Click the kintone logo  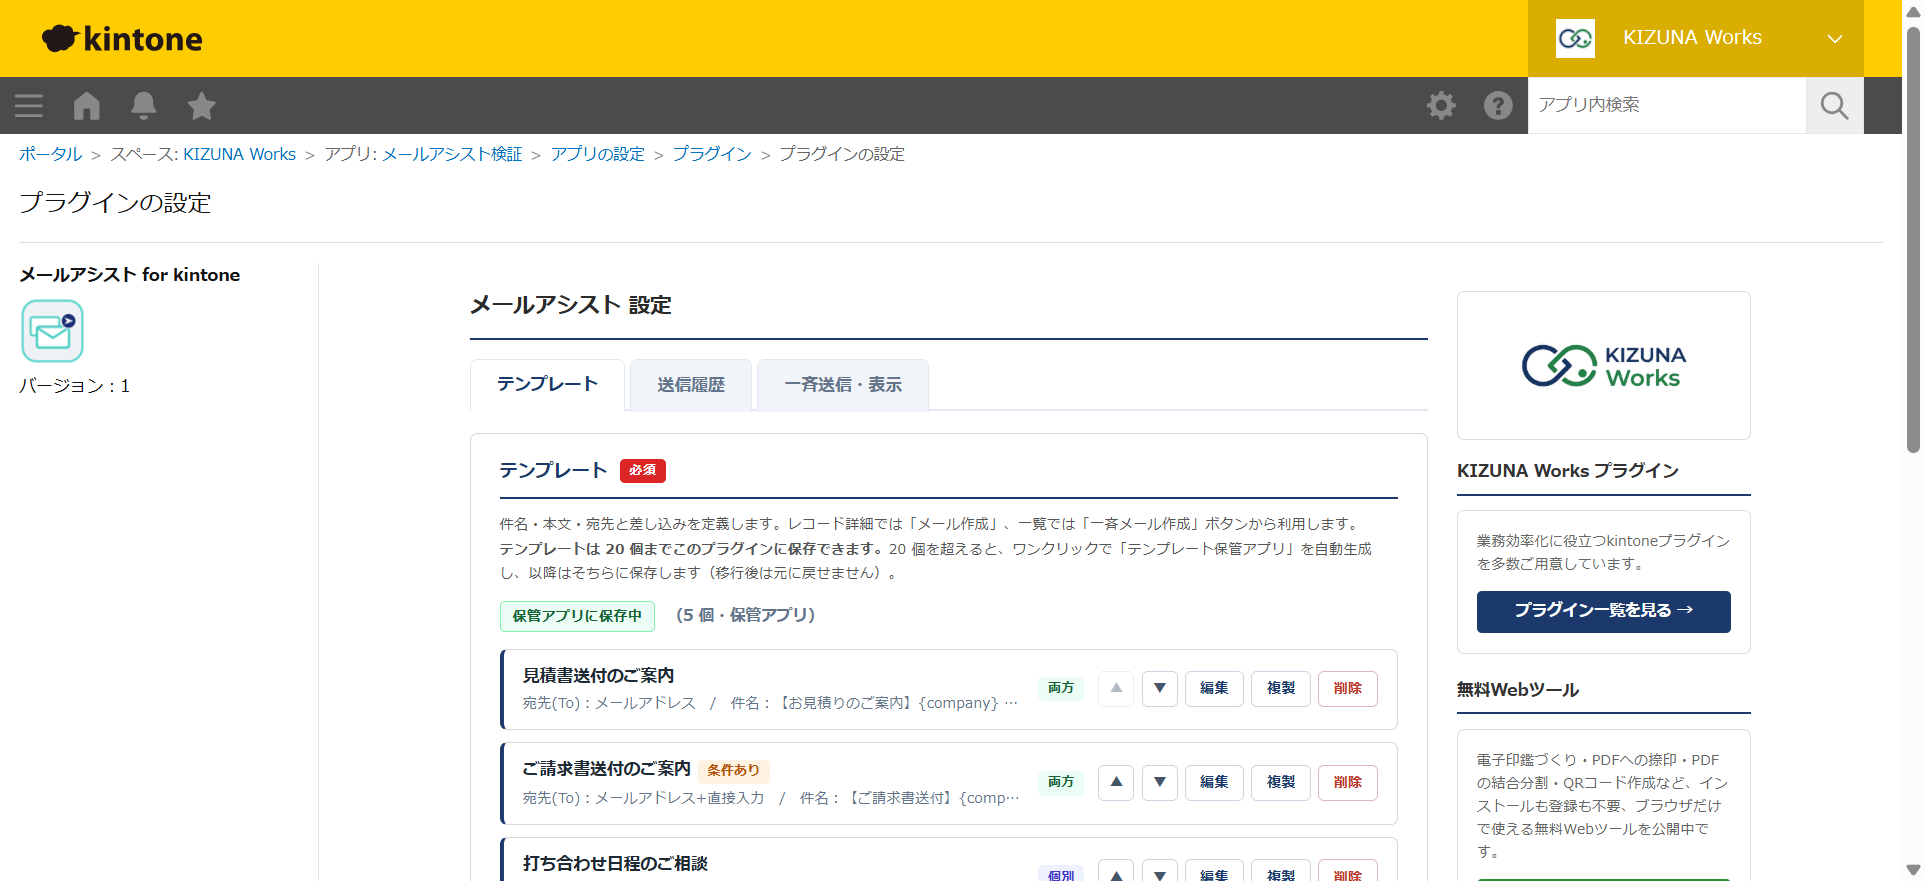click(x=122, y=39)
